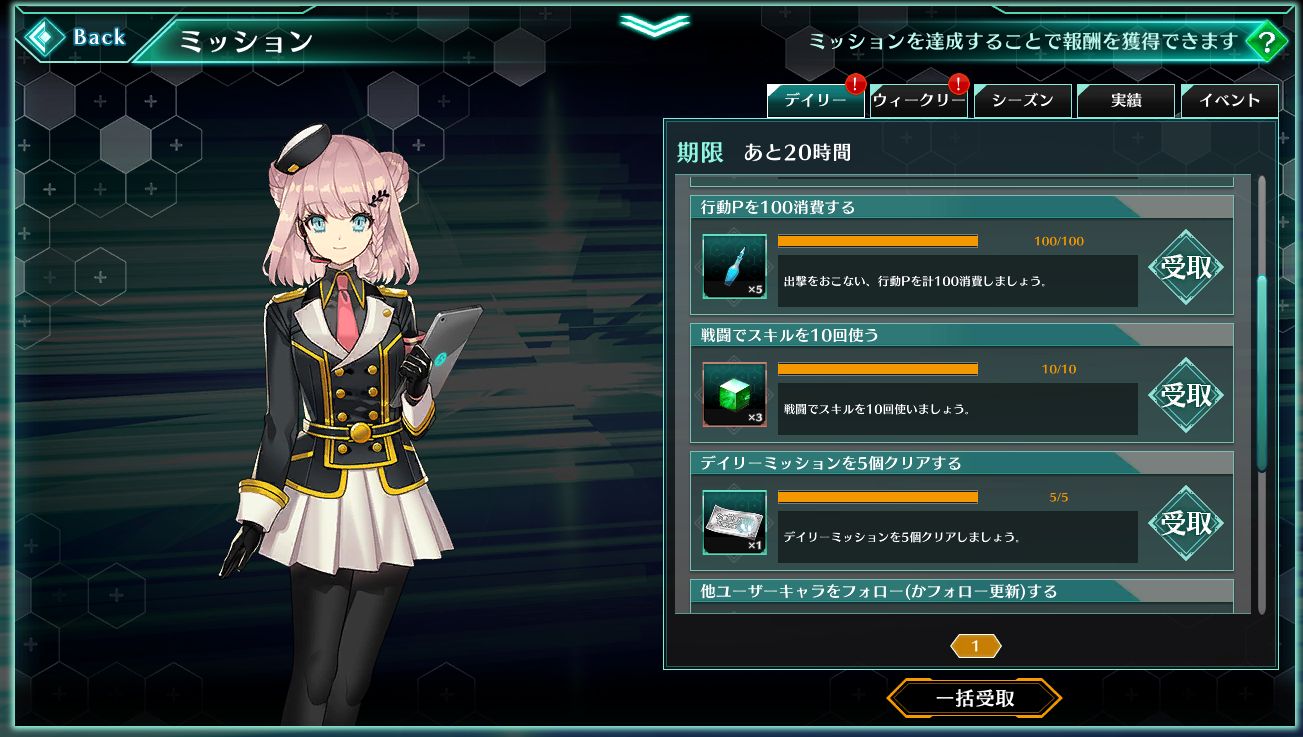The image size is (1303, 737).
Task: Click the red alert badge on ウィークリー tab
Action: tap(958, 84)
